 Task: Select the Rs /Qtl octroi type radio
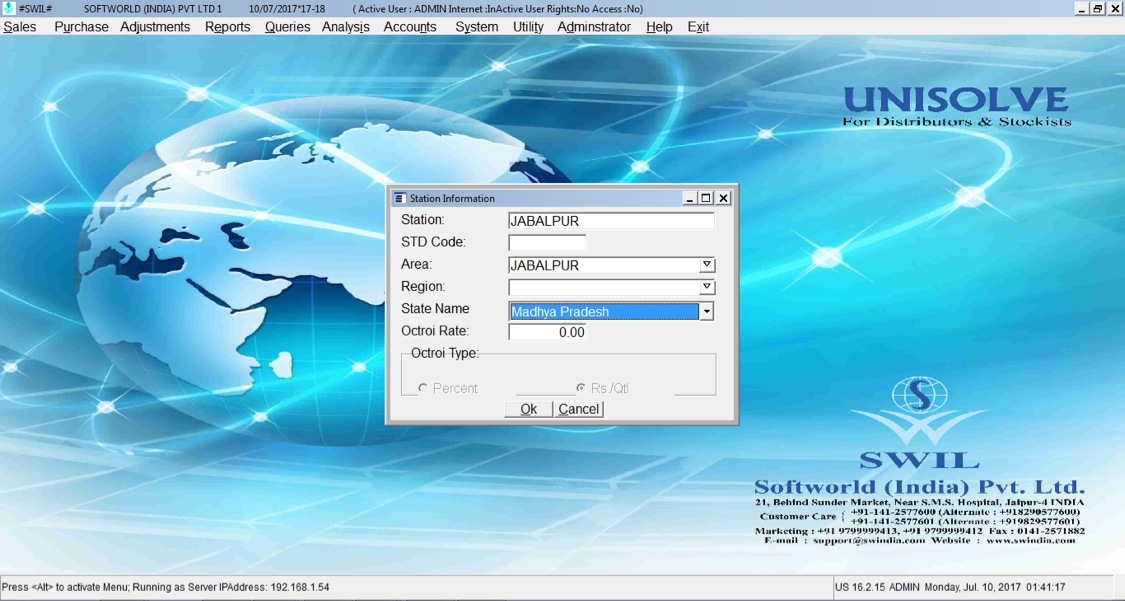(x=581, y=388)
